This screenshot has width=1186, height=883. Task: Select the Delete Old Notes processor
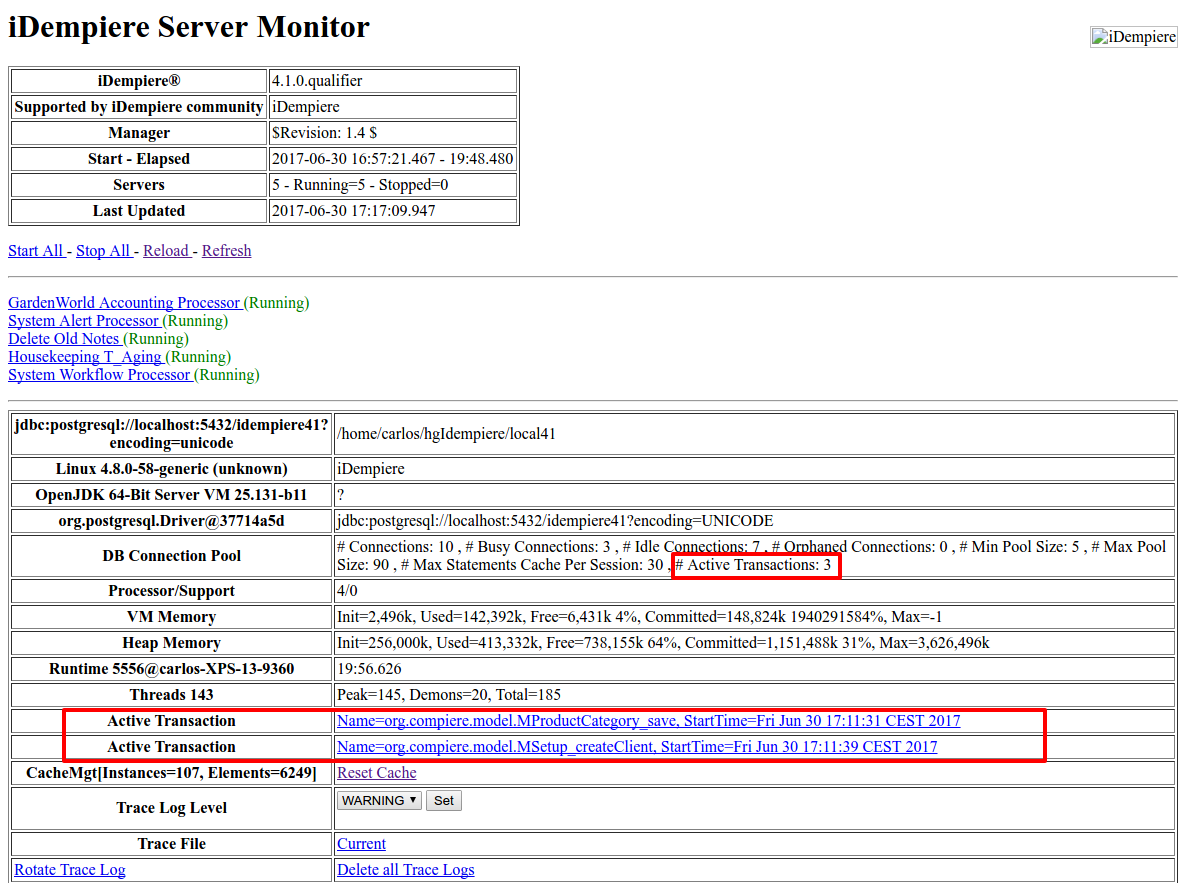64,339
